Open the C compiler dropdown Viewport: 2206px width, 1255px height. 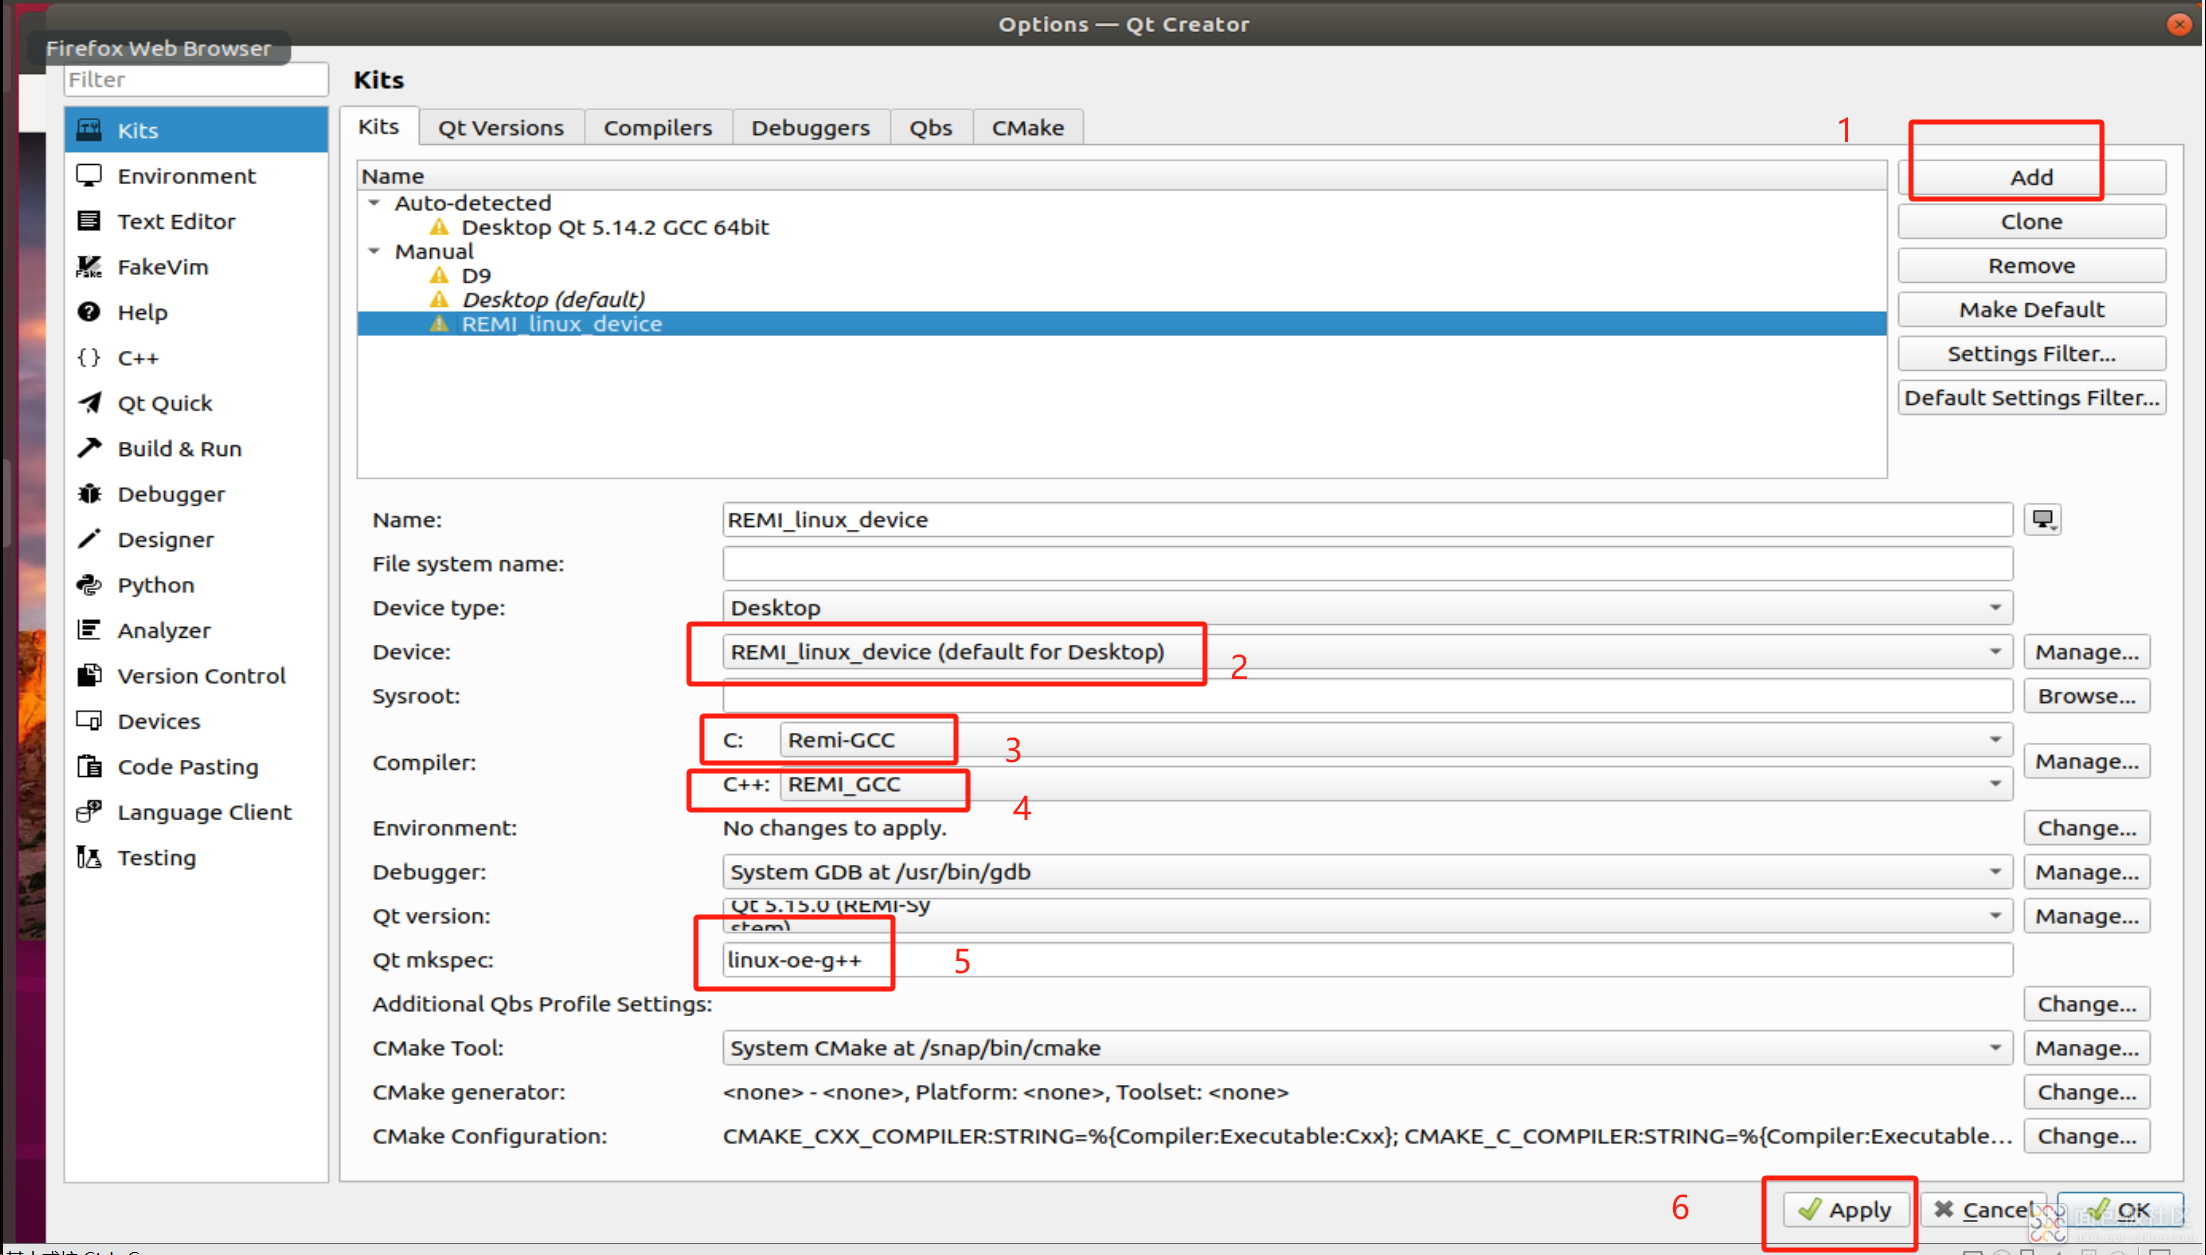point(1396,740)
